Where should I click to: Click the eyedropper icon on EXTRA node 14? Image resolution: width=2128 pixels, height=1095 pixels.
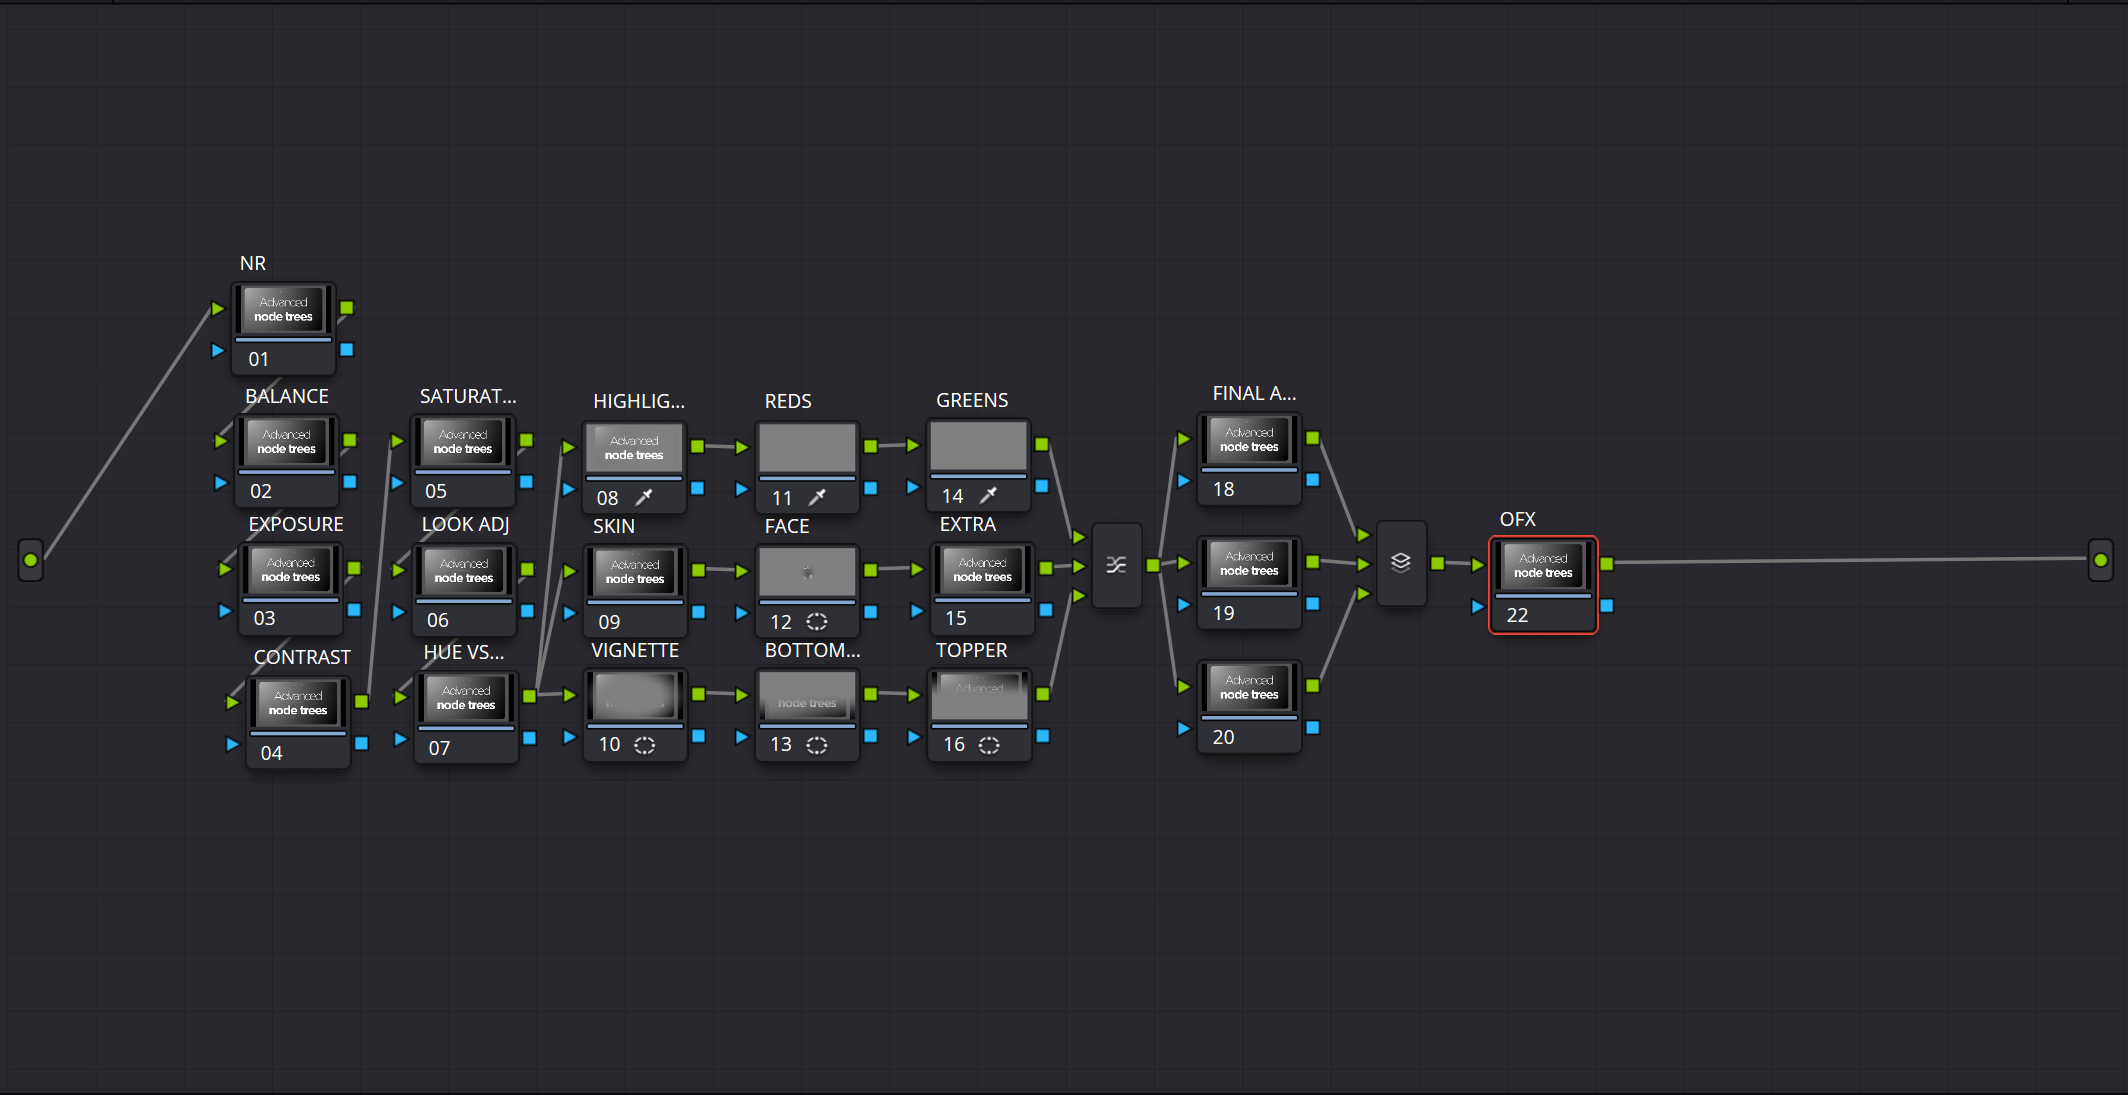pyautogui.click(x=990, y=495)
